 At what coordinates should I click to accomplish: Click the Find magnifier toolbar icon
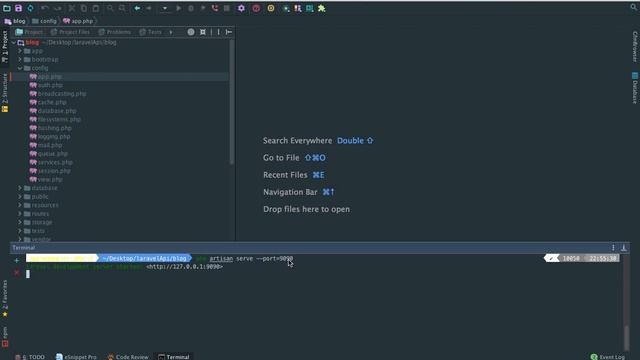[x=110, y=8]
